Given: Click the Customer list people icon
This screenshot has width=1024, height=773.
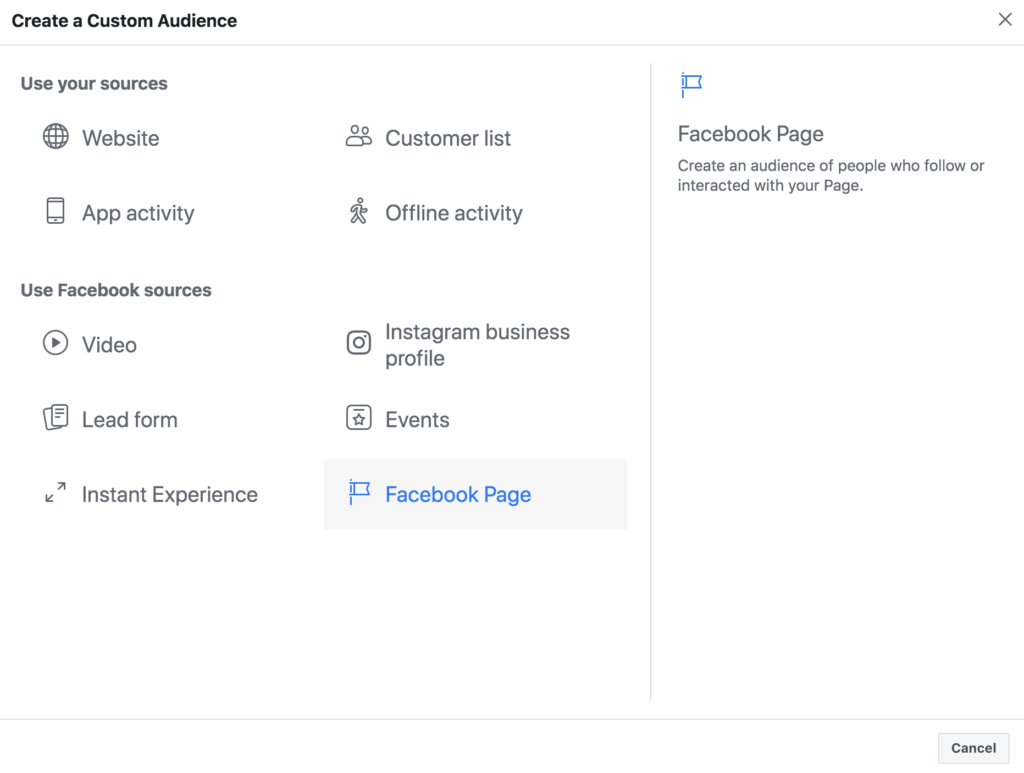Looking at the screenshot, I should [x=359, y=136].
